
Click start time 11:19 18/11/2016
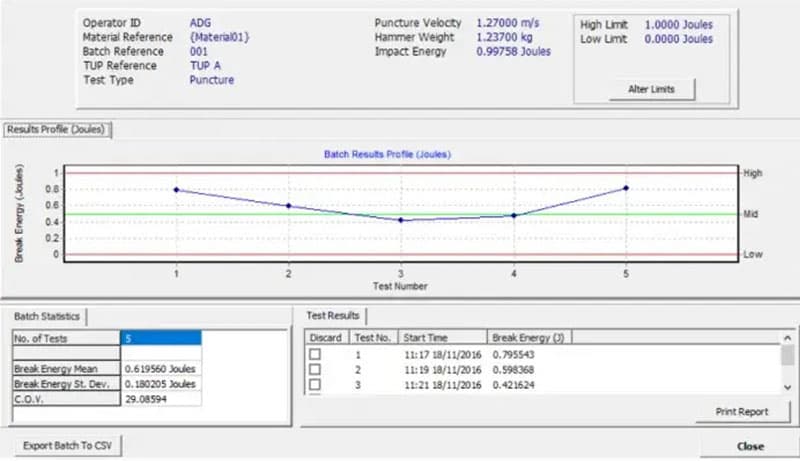coord(443,370)
